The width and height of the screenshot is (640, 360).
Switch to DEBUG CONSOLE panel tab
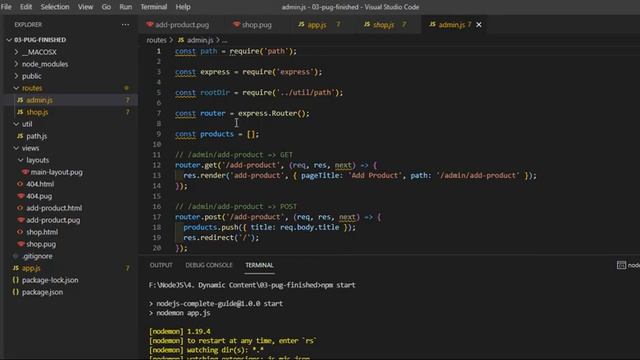(209, 265)
